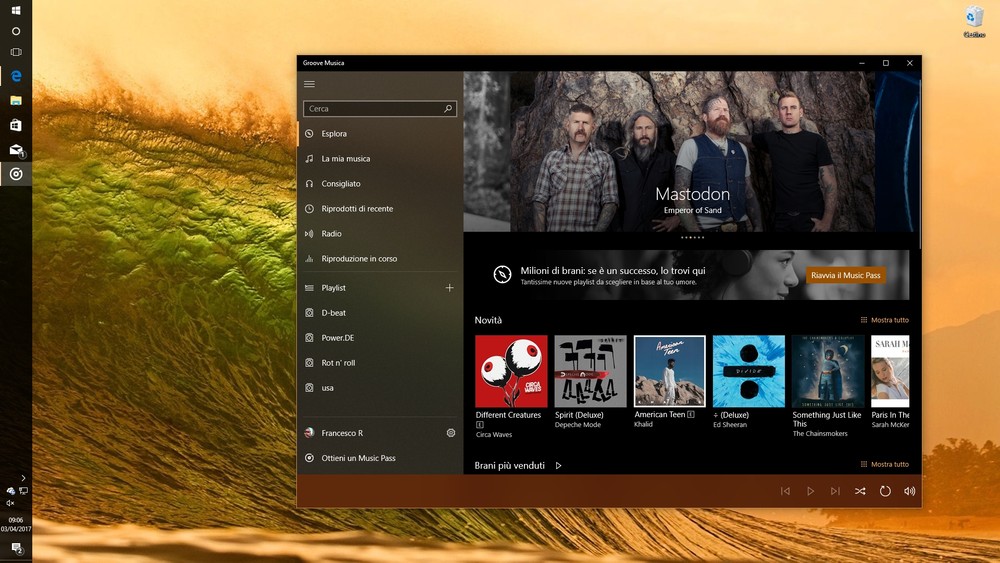The width and height of the screenshot is (1000, 563).
Task: Open the Power.DE playlist
Action: tap(379, 337)
